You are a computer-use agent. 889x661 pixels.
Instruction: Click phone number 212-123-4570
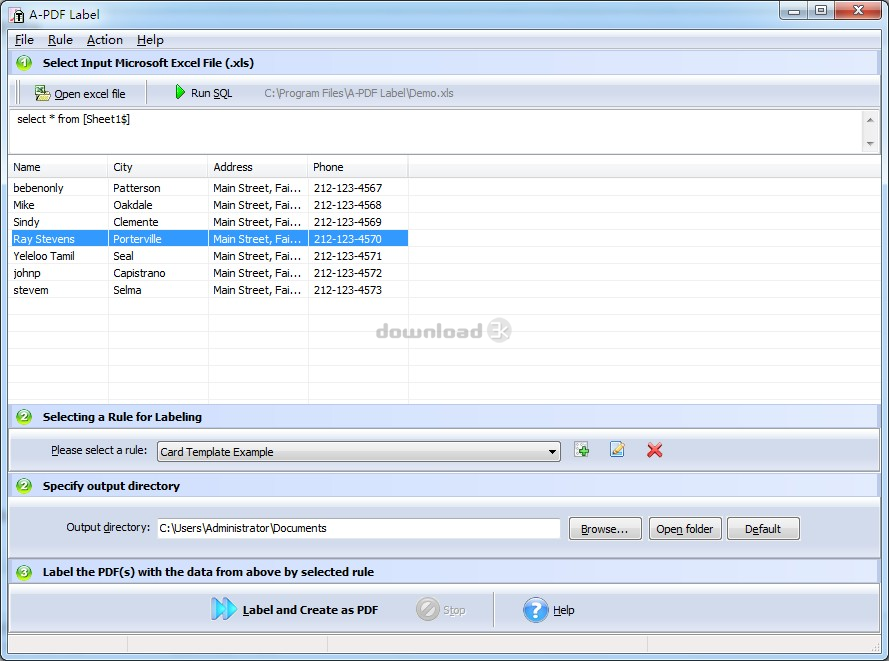(x=348, y=239)
